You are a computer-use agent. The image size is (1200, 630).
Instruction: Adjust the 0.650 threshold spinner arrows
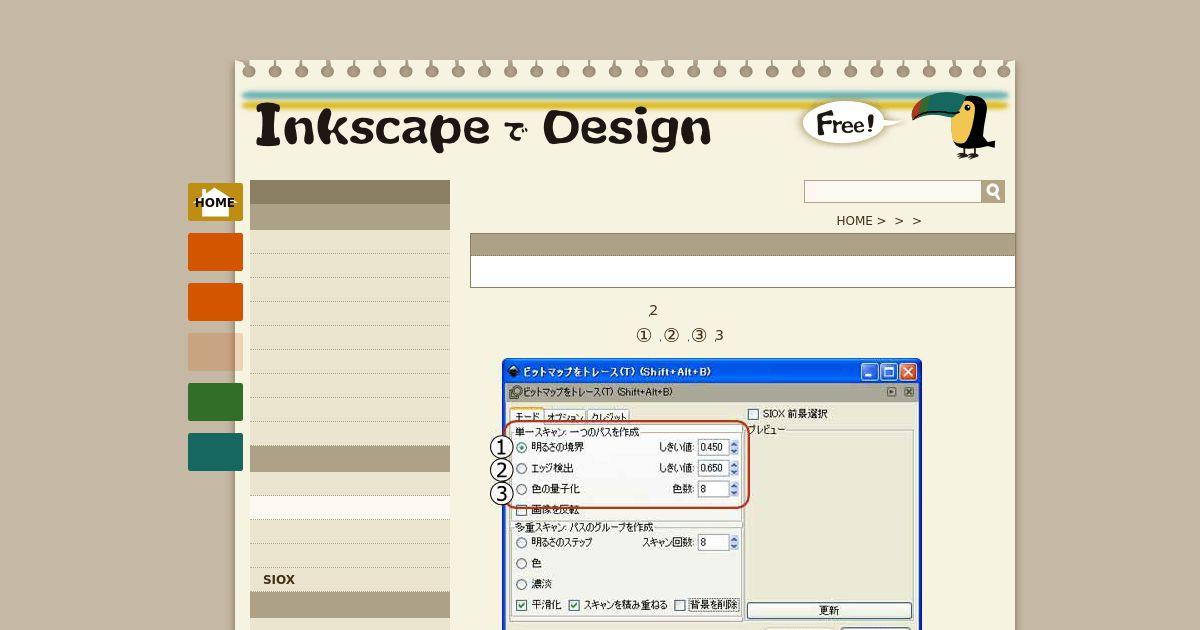tap(734, 468)
